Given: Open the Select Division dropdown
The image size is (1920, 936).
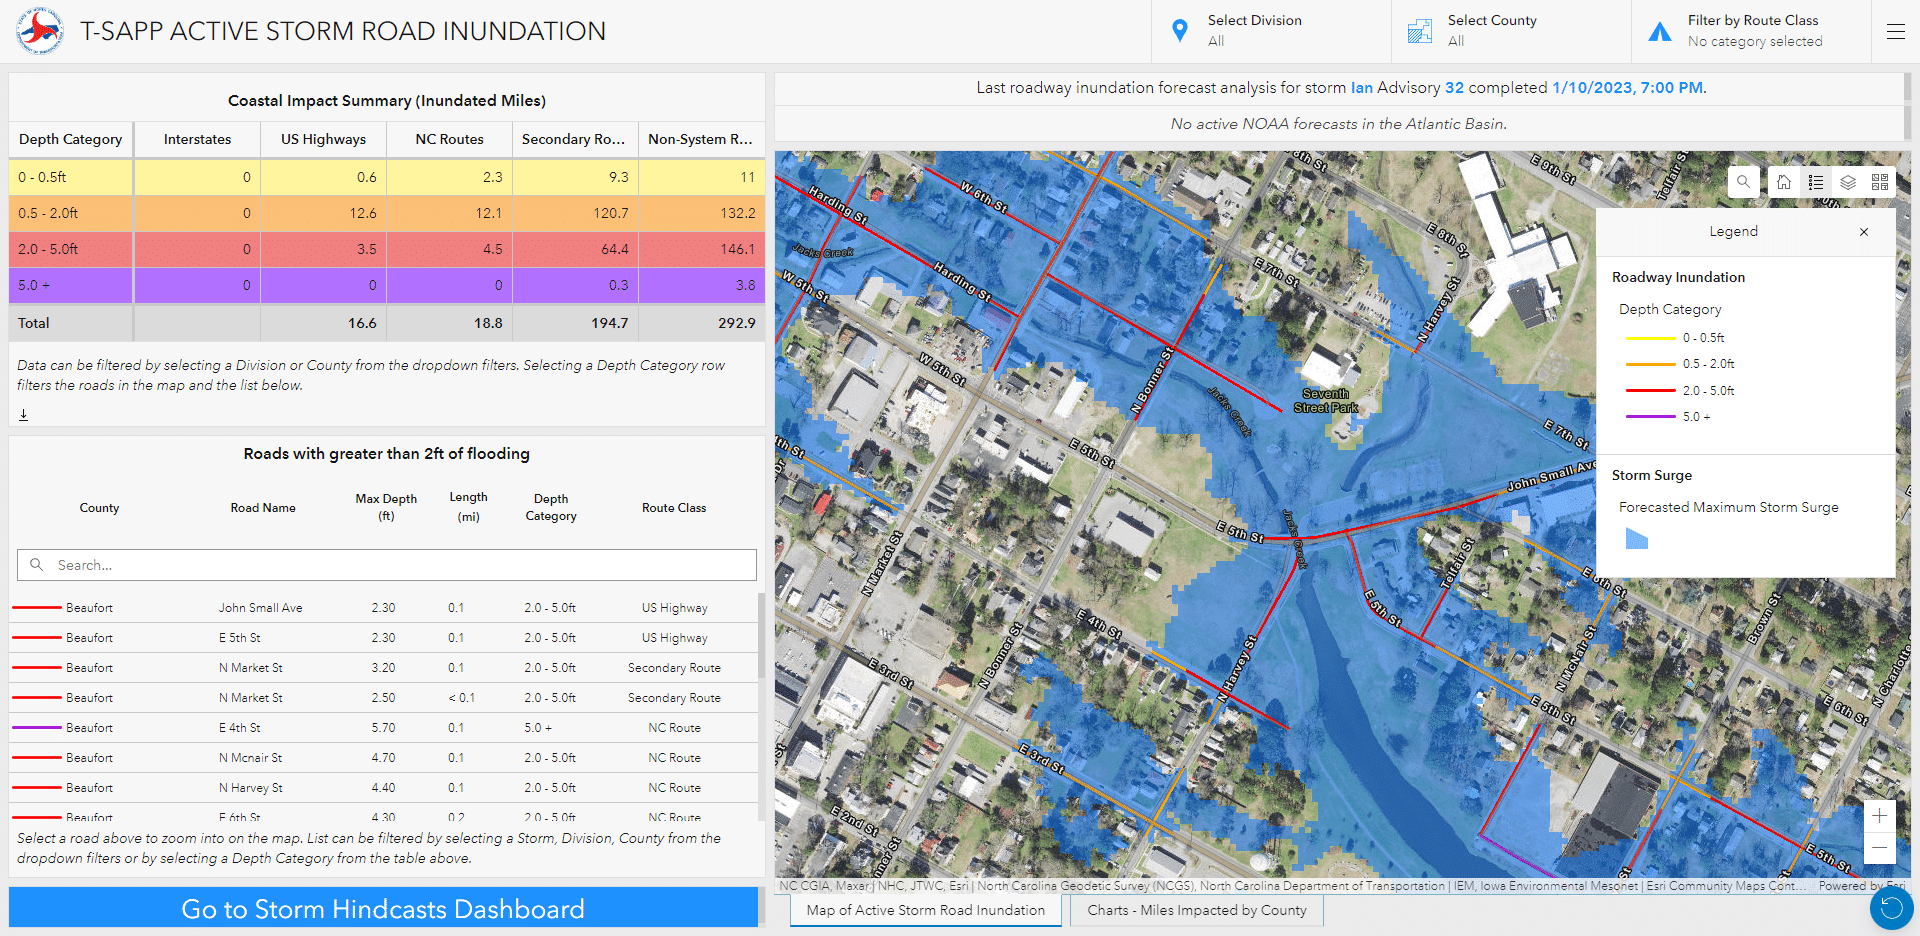Looking at the screenshot, I should pyautogui.click(x=1255, y=30).
